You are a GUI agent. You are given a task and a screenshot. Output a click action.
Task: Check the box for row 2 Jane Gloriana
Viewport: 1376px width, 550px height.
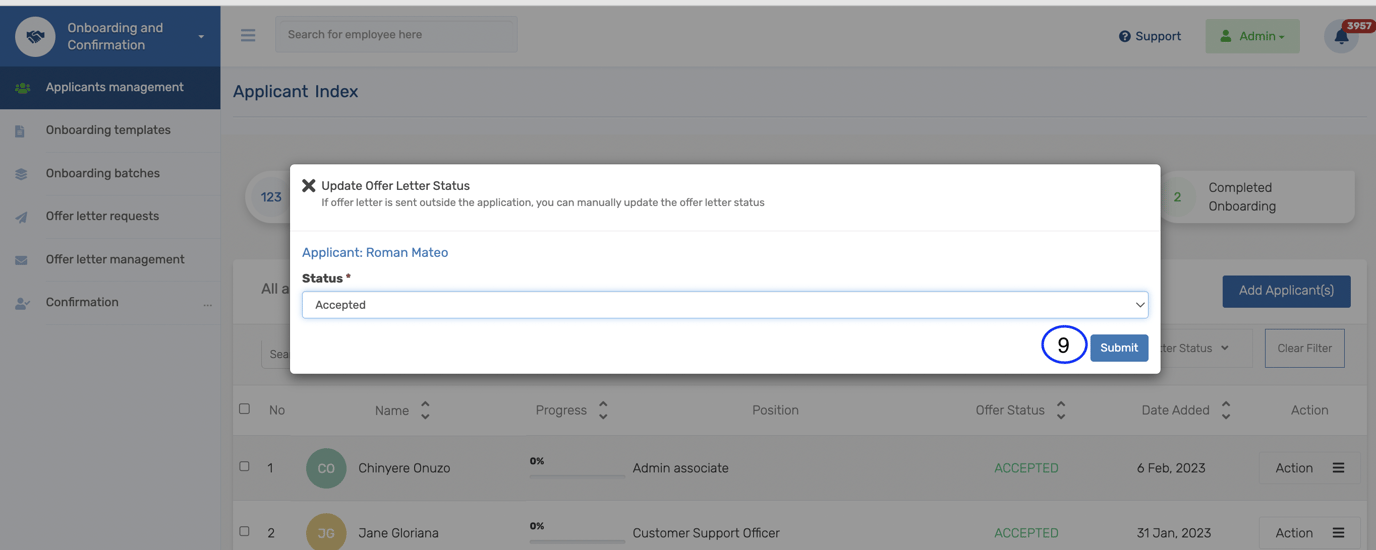[x=244, y=531]
